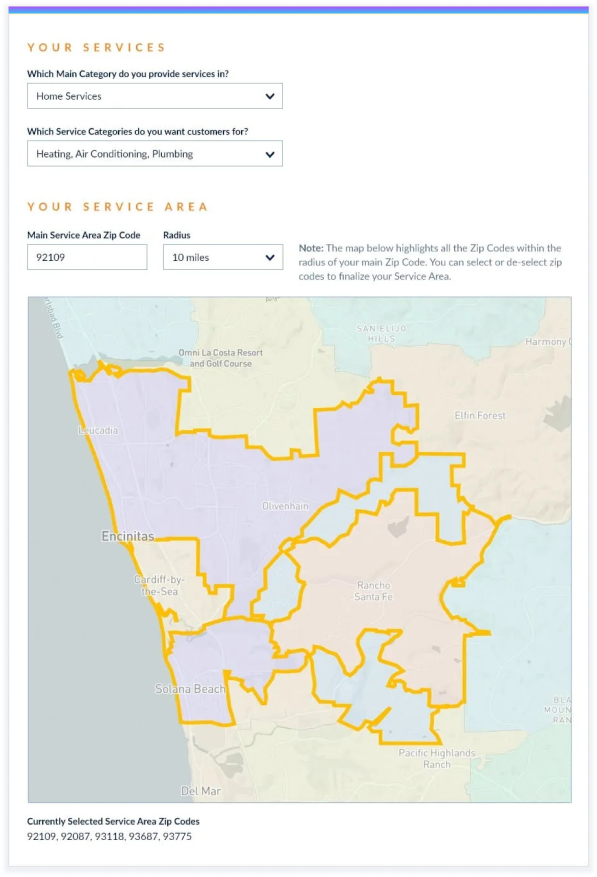Click the chevron arrow beside Home Services
The width and height of the screenshot is (597, 877).
(x=270, y=96)
